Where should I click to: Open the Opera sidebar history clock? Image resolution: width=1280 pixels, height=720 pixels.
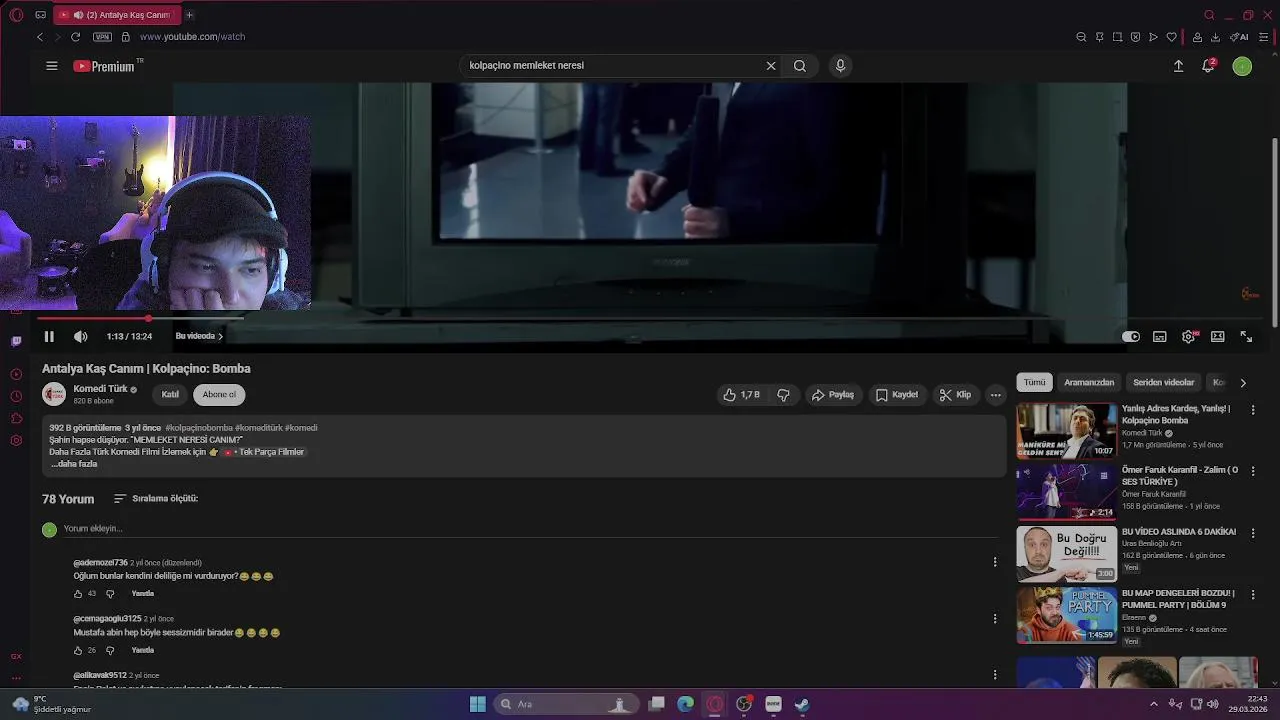tap(16, 396)
